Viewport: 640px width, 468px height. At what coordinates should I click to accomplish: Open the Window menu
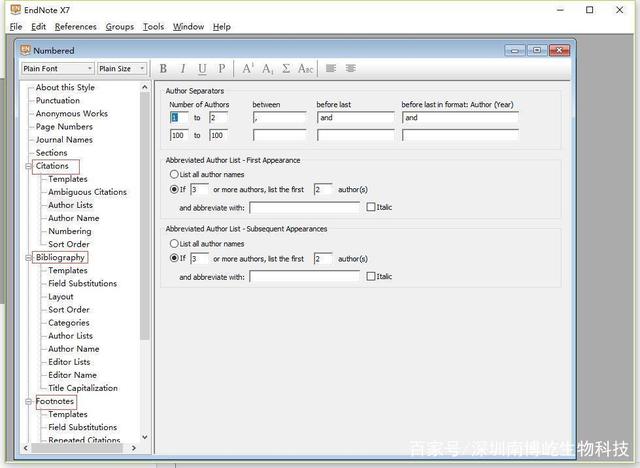coord(188,27)
